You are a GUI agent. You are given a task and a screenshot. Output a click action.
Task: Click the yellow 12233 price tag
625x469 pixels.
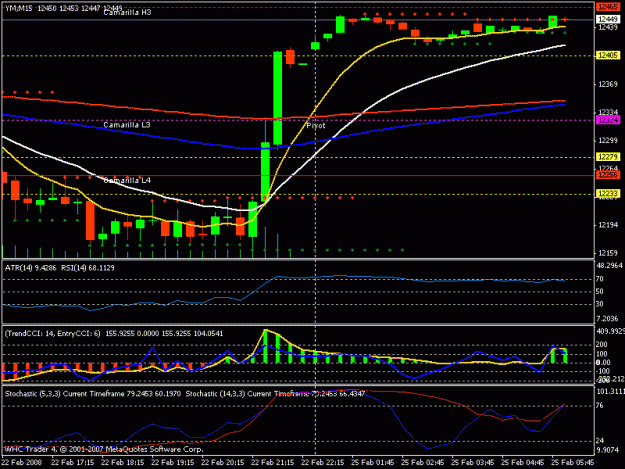click(607, 194)
